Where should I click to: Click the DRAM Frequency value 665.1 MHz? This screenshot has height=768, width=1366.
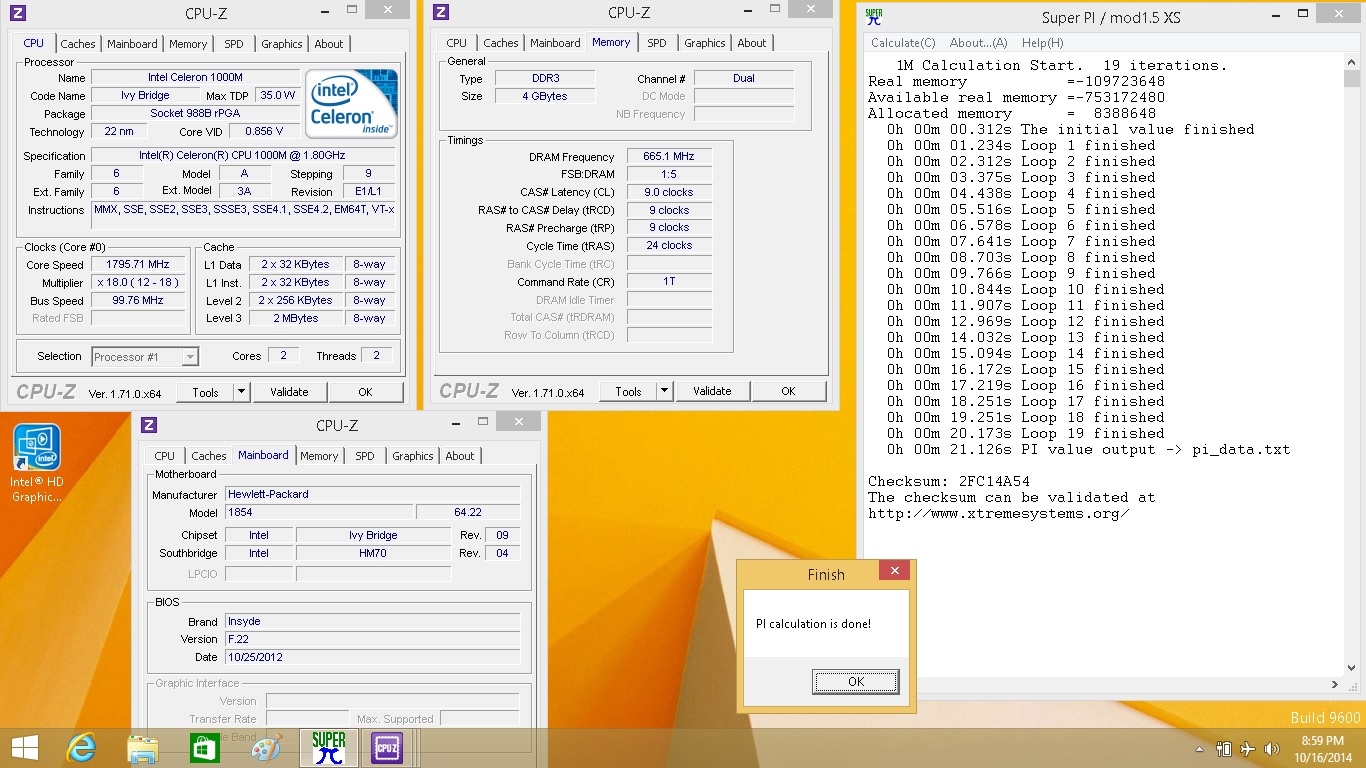click(669, 157)
